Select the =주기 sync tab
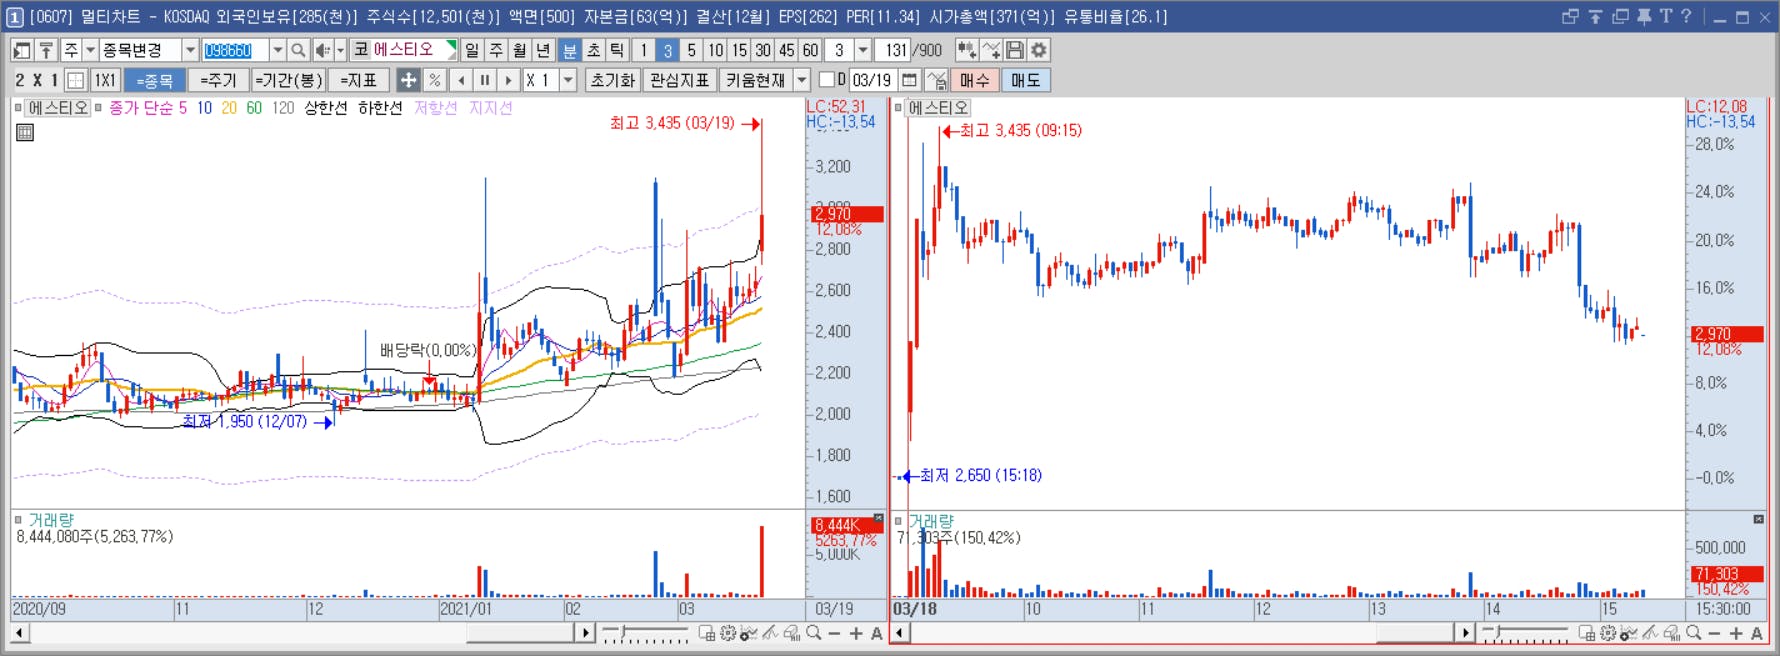1780x656 pixels. point(218,80)
